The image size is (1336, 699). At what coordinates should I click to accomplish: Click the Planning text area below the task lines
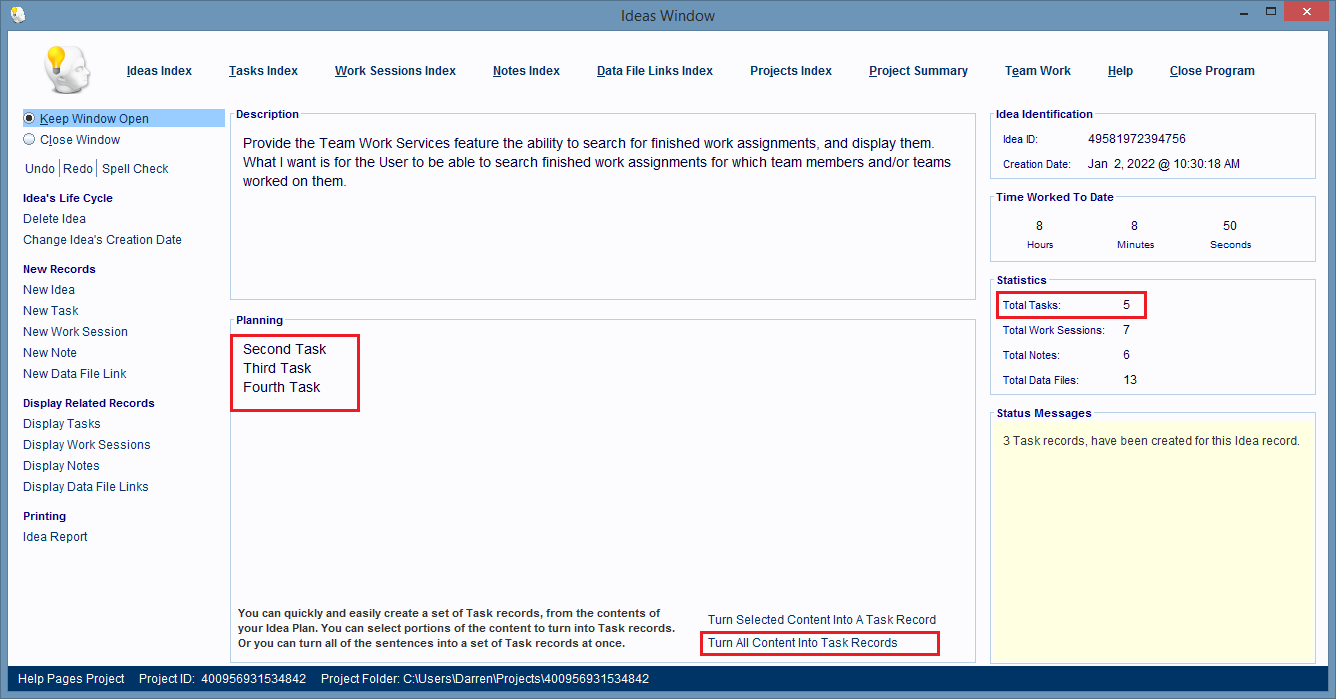603,500
